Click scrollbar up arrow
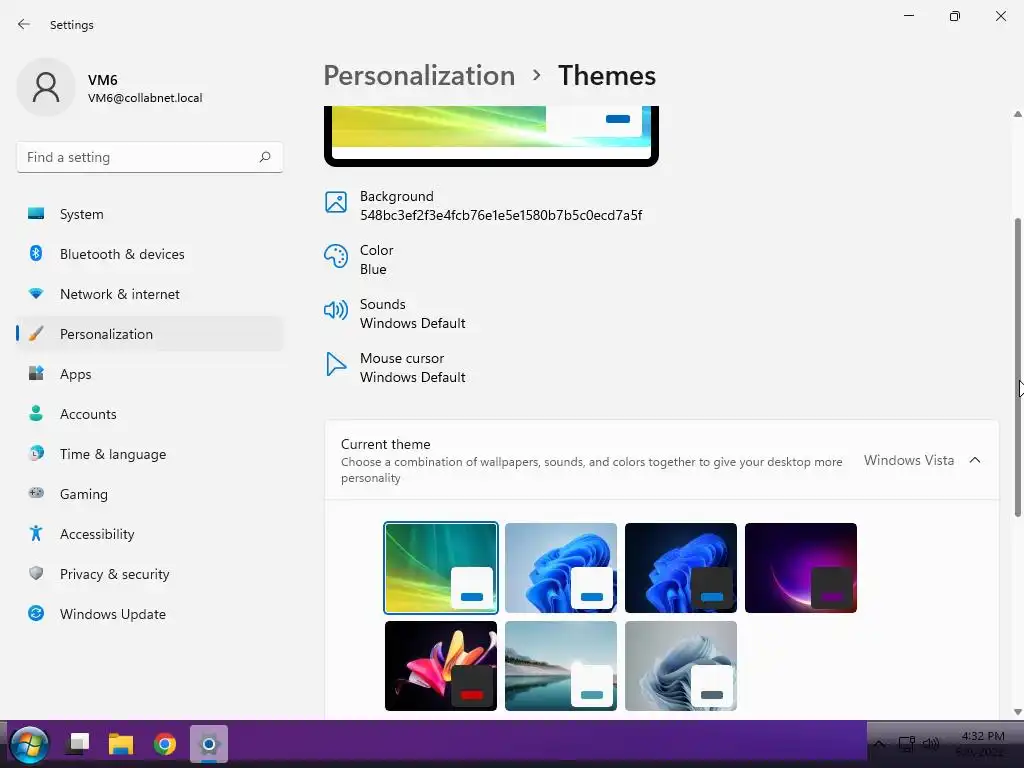Viewport: 1024px width, 768px height. tap(1017, 114)
